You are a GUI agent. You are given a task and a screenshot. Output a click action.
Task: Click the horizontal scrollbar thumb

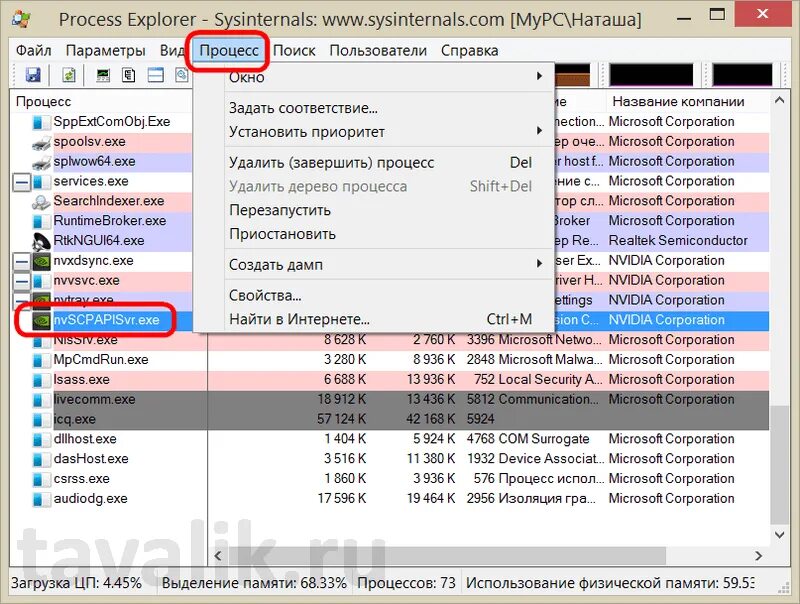(x=446, y=556)
